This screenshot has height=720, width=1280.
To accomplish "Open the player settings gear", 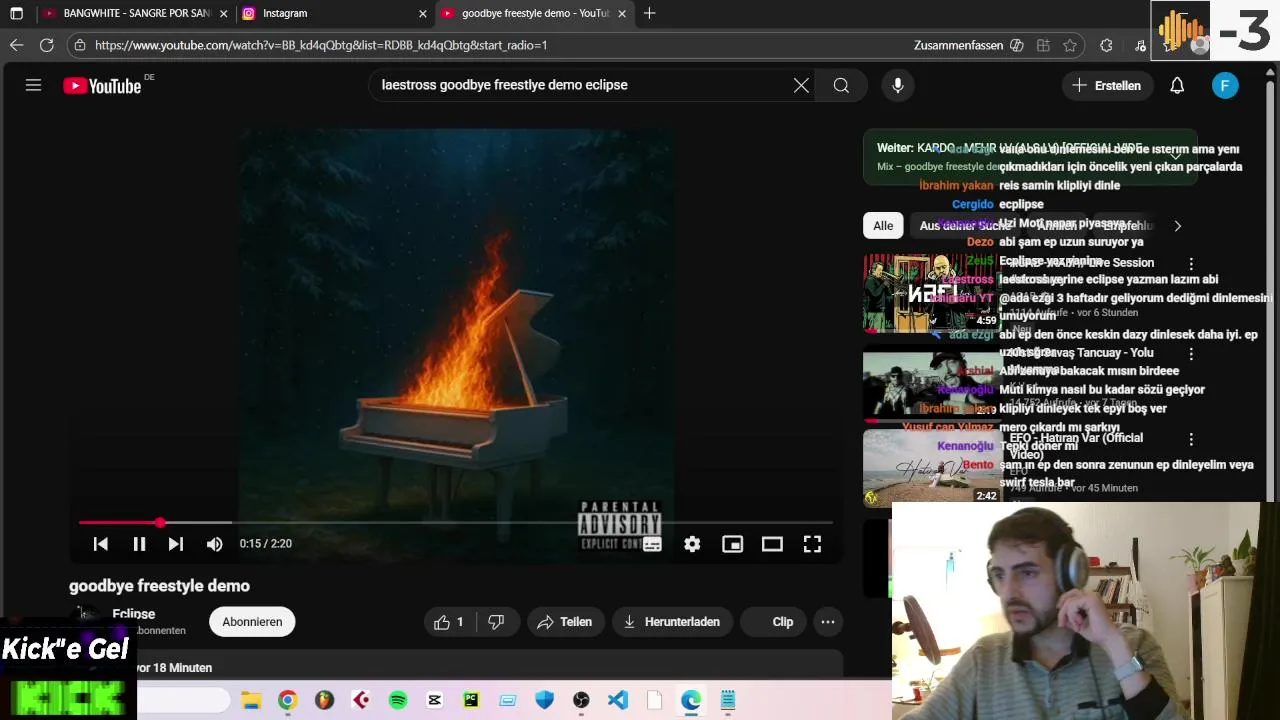I will click(692, 544).
